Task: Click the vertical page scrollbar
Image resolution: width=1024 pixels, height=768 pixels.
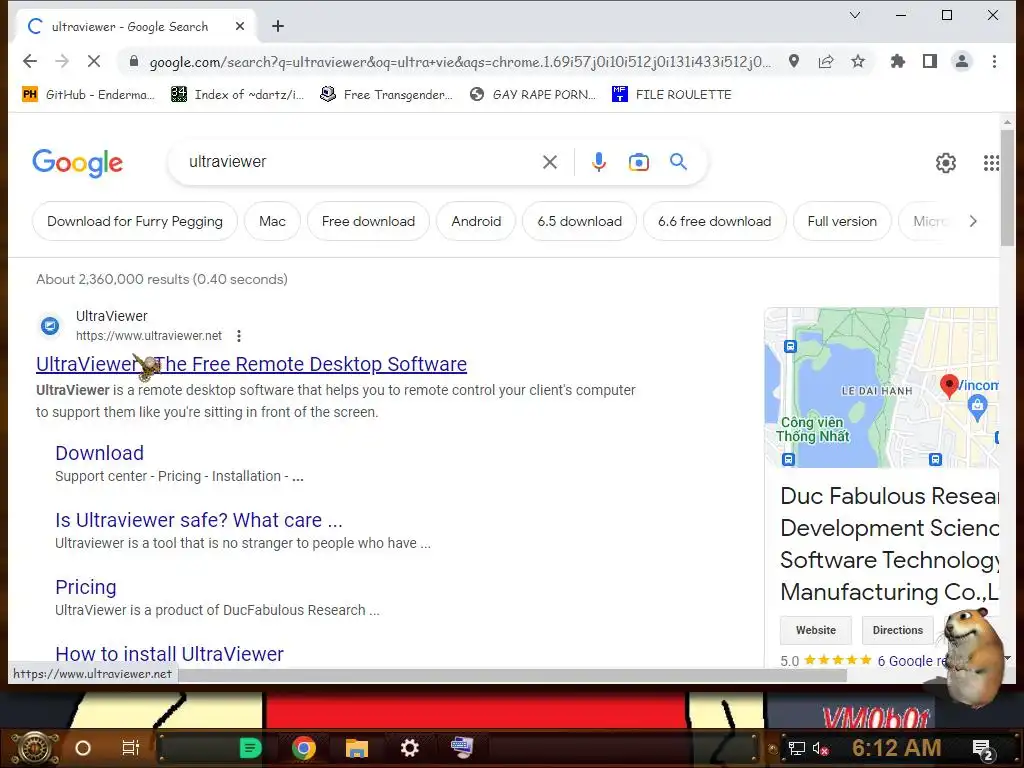Action: click(1007, 188)
